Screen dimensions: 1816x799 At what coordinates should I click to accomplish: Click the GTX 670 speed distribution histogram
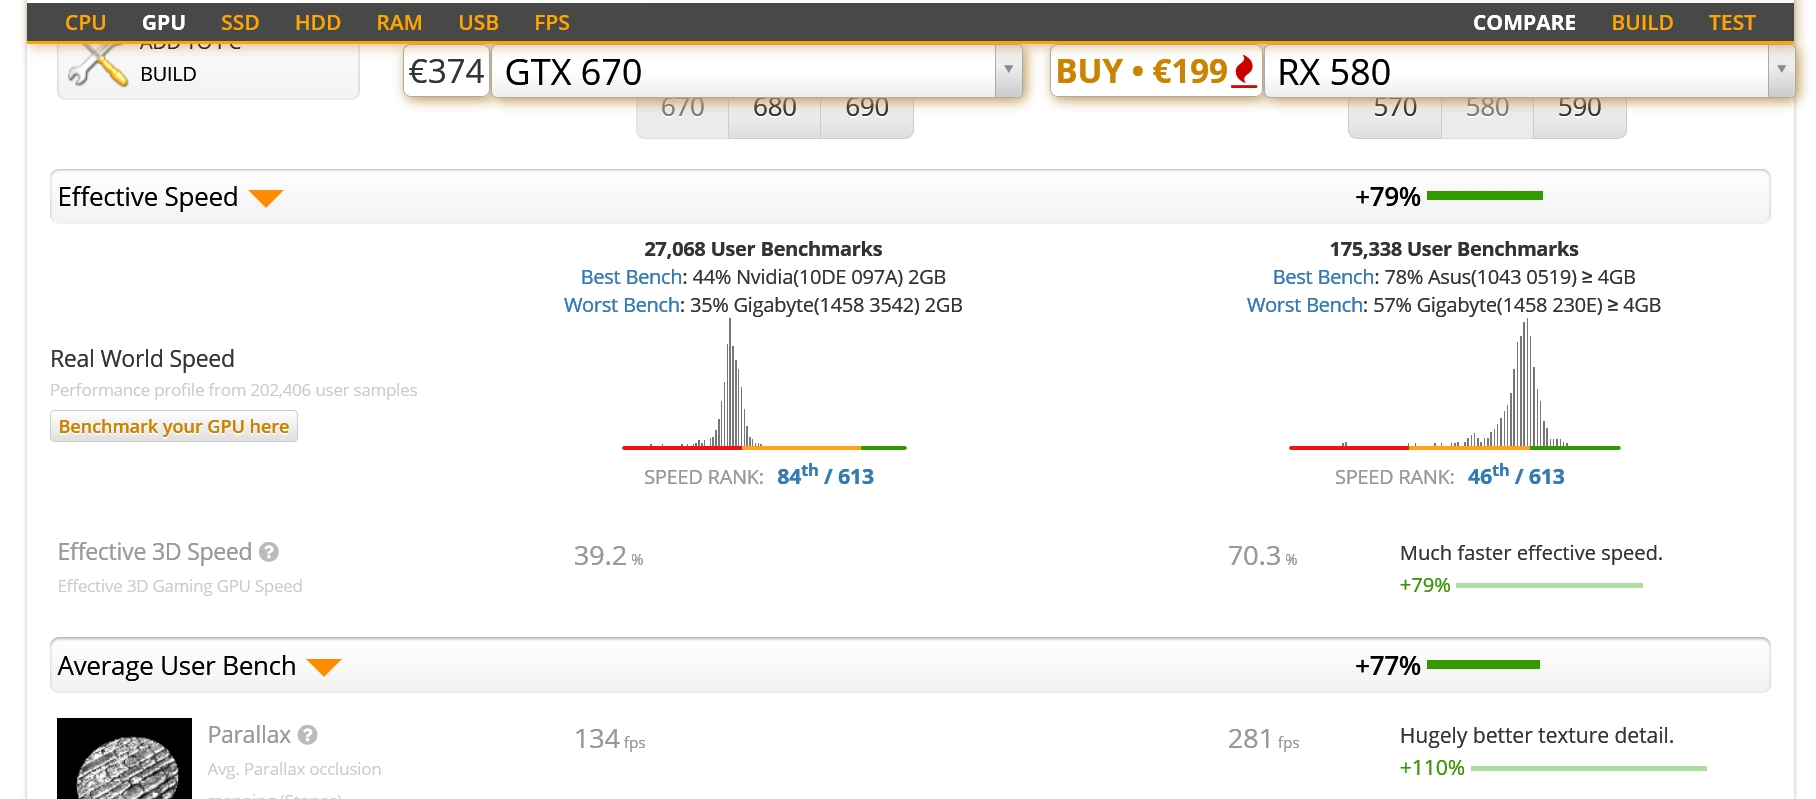[764, 385]
